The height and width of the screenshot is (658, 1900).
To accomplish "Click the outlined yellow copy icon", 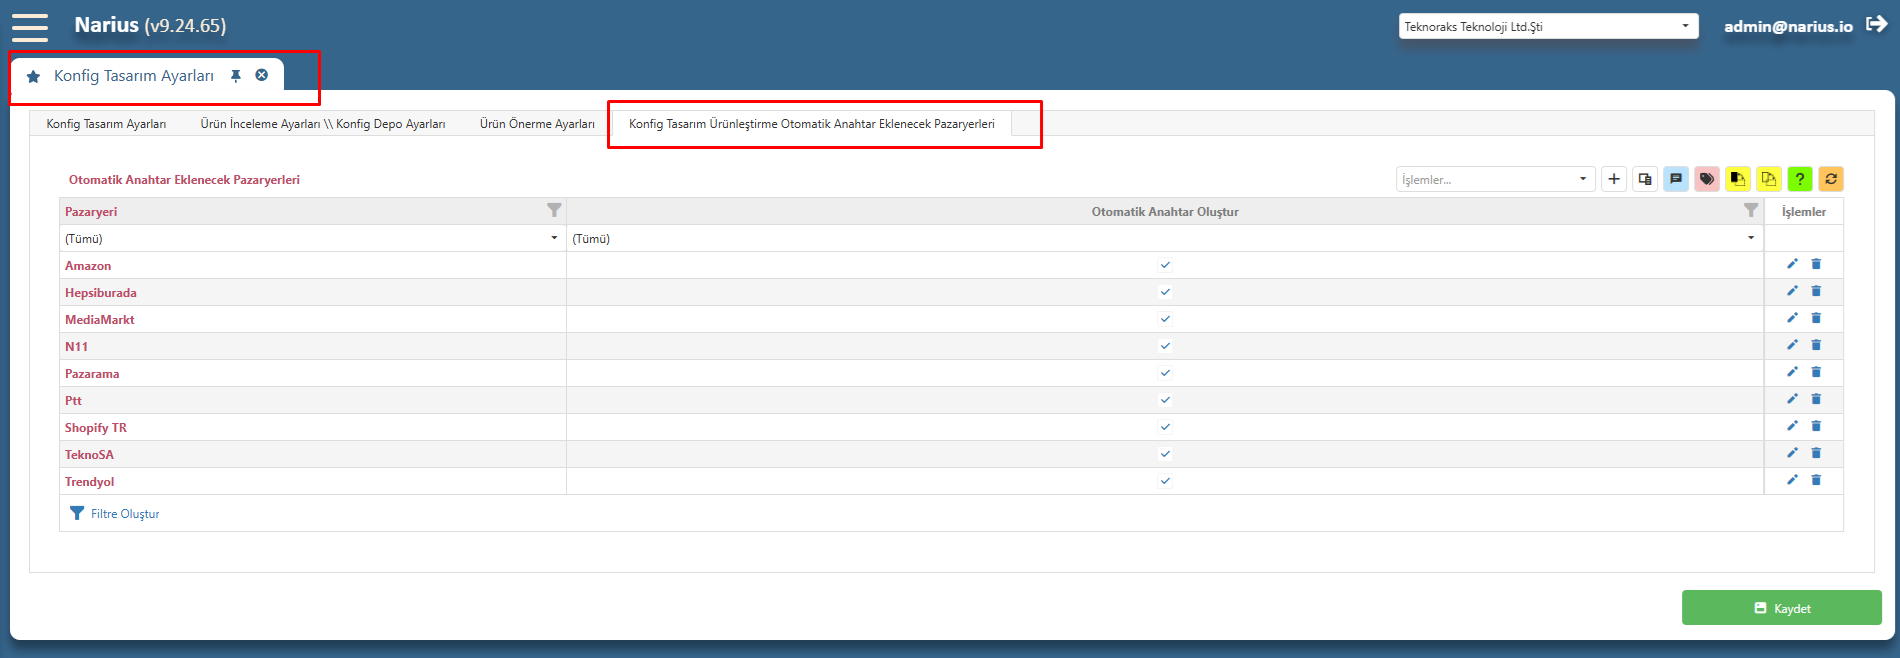I will [x=1769, y=179].
